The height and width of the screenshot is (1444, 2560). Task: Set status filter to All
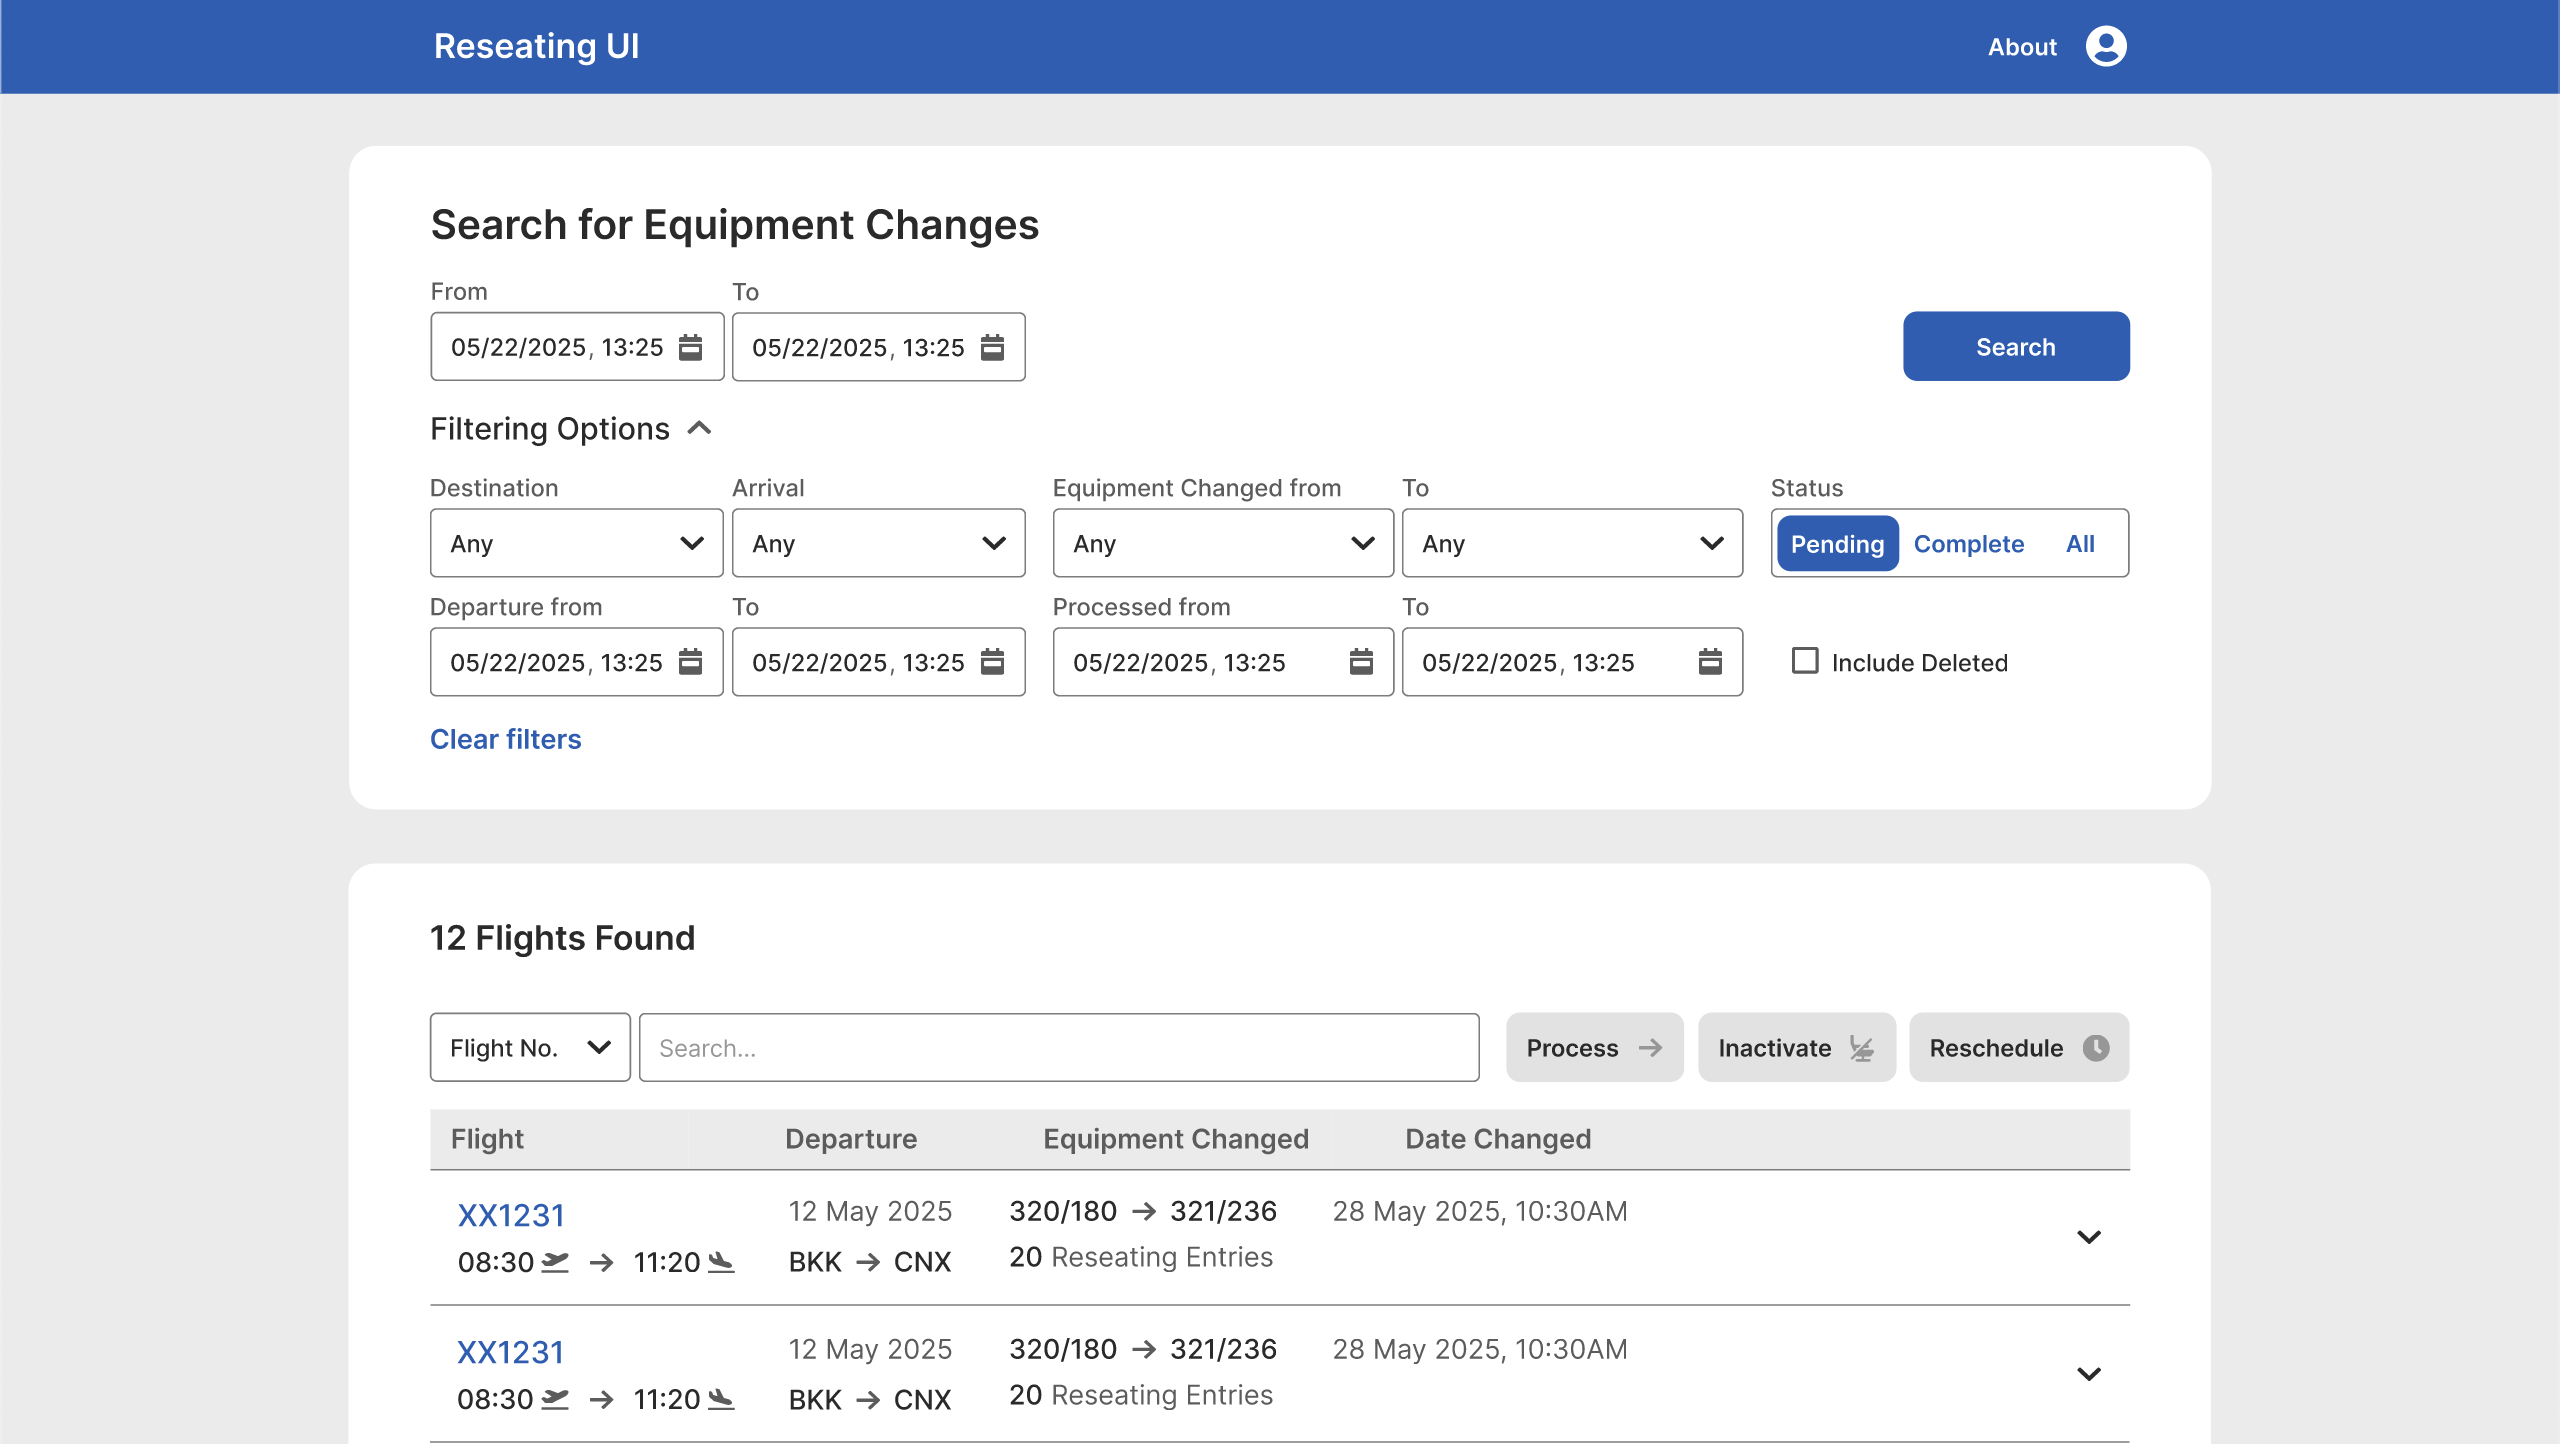2080,544
